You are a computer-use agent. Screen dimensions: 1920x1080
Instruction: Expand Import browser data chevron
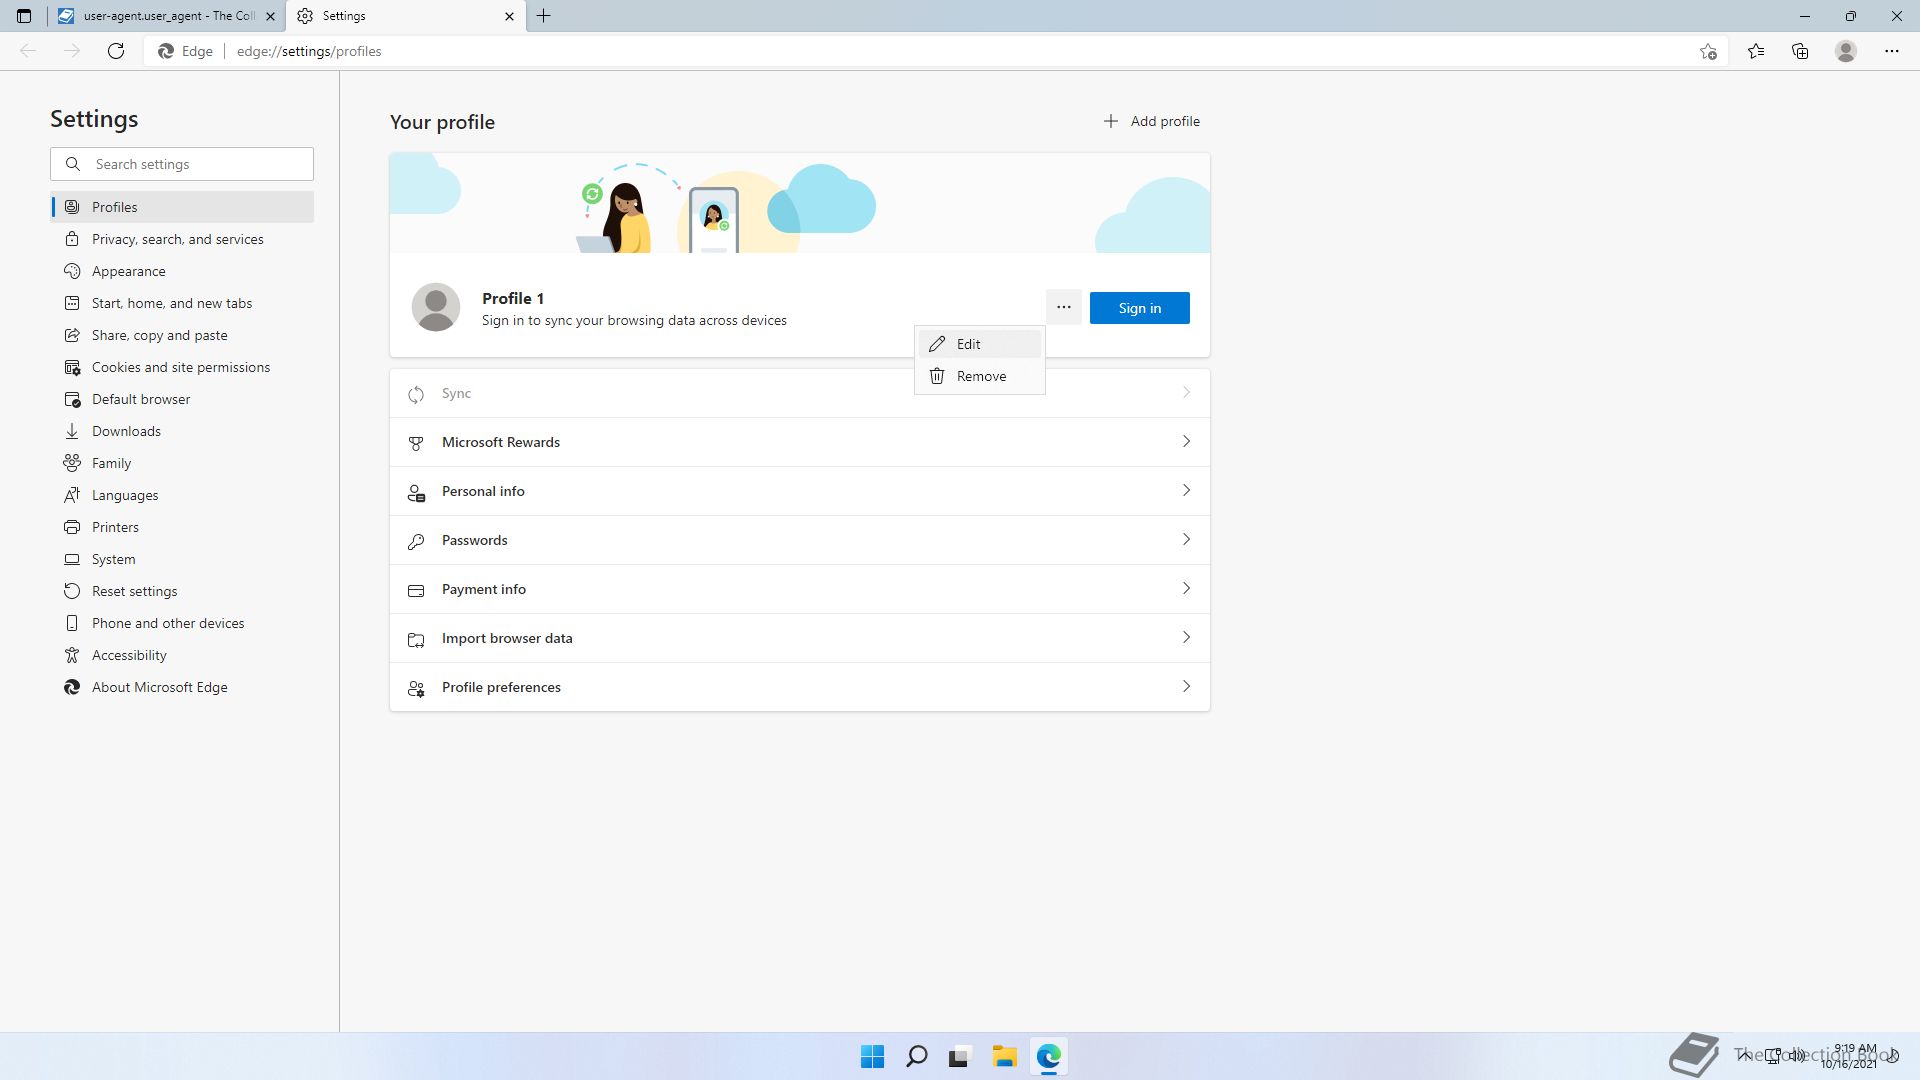point(1186,637)
